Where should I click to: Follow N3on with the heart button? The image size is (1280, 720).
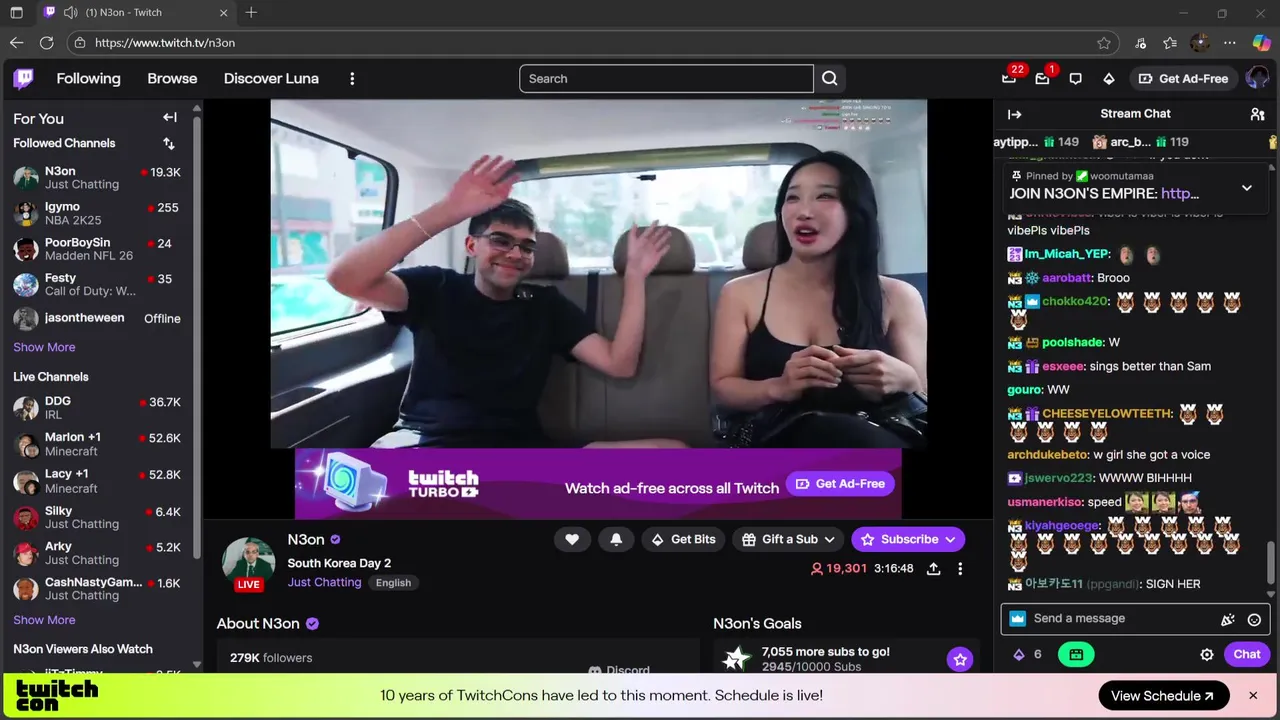click(x=572, y=539)
